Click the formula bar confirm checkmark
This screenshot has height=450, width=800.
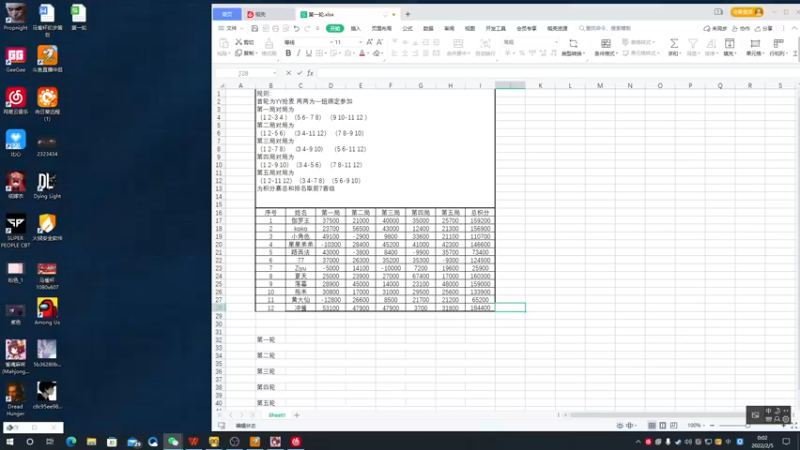click(299, 73)
